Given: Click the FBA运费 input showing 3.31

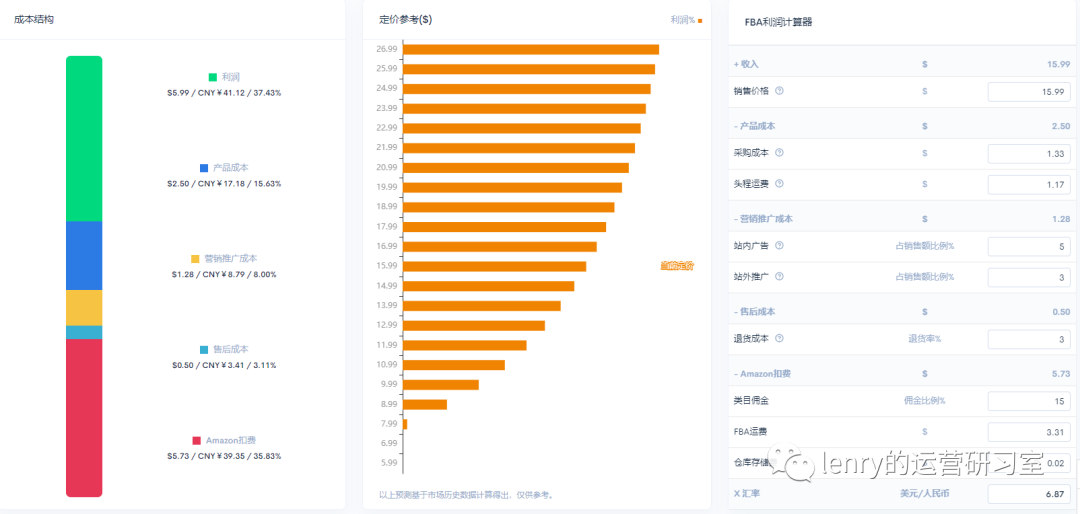Looking at the screenshot, I should [x=1029, y=432].
